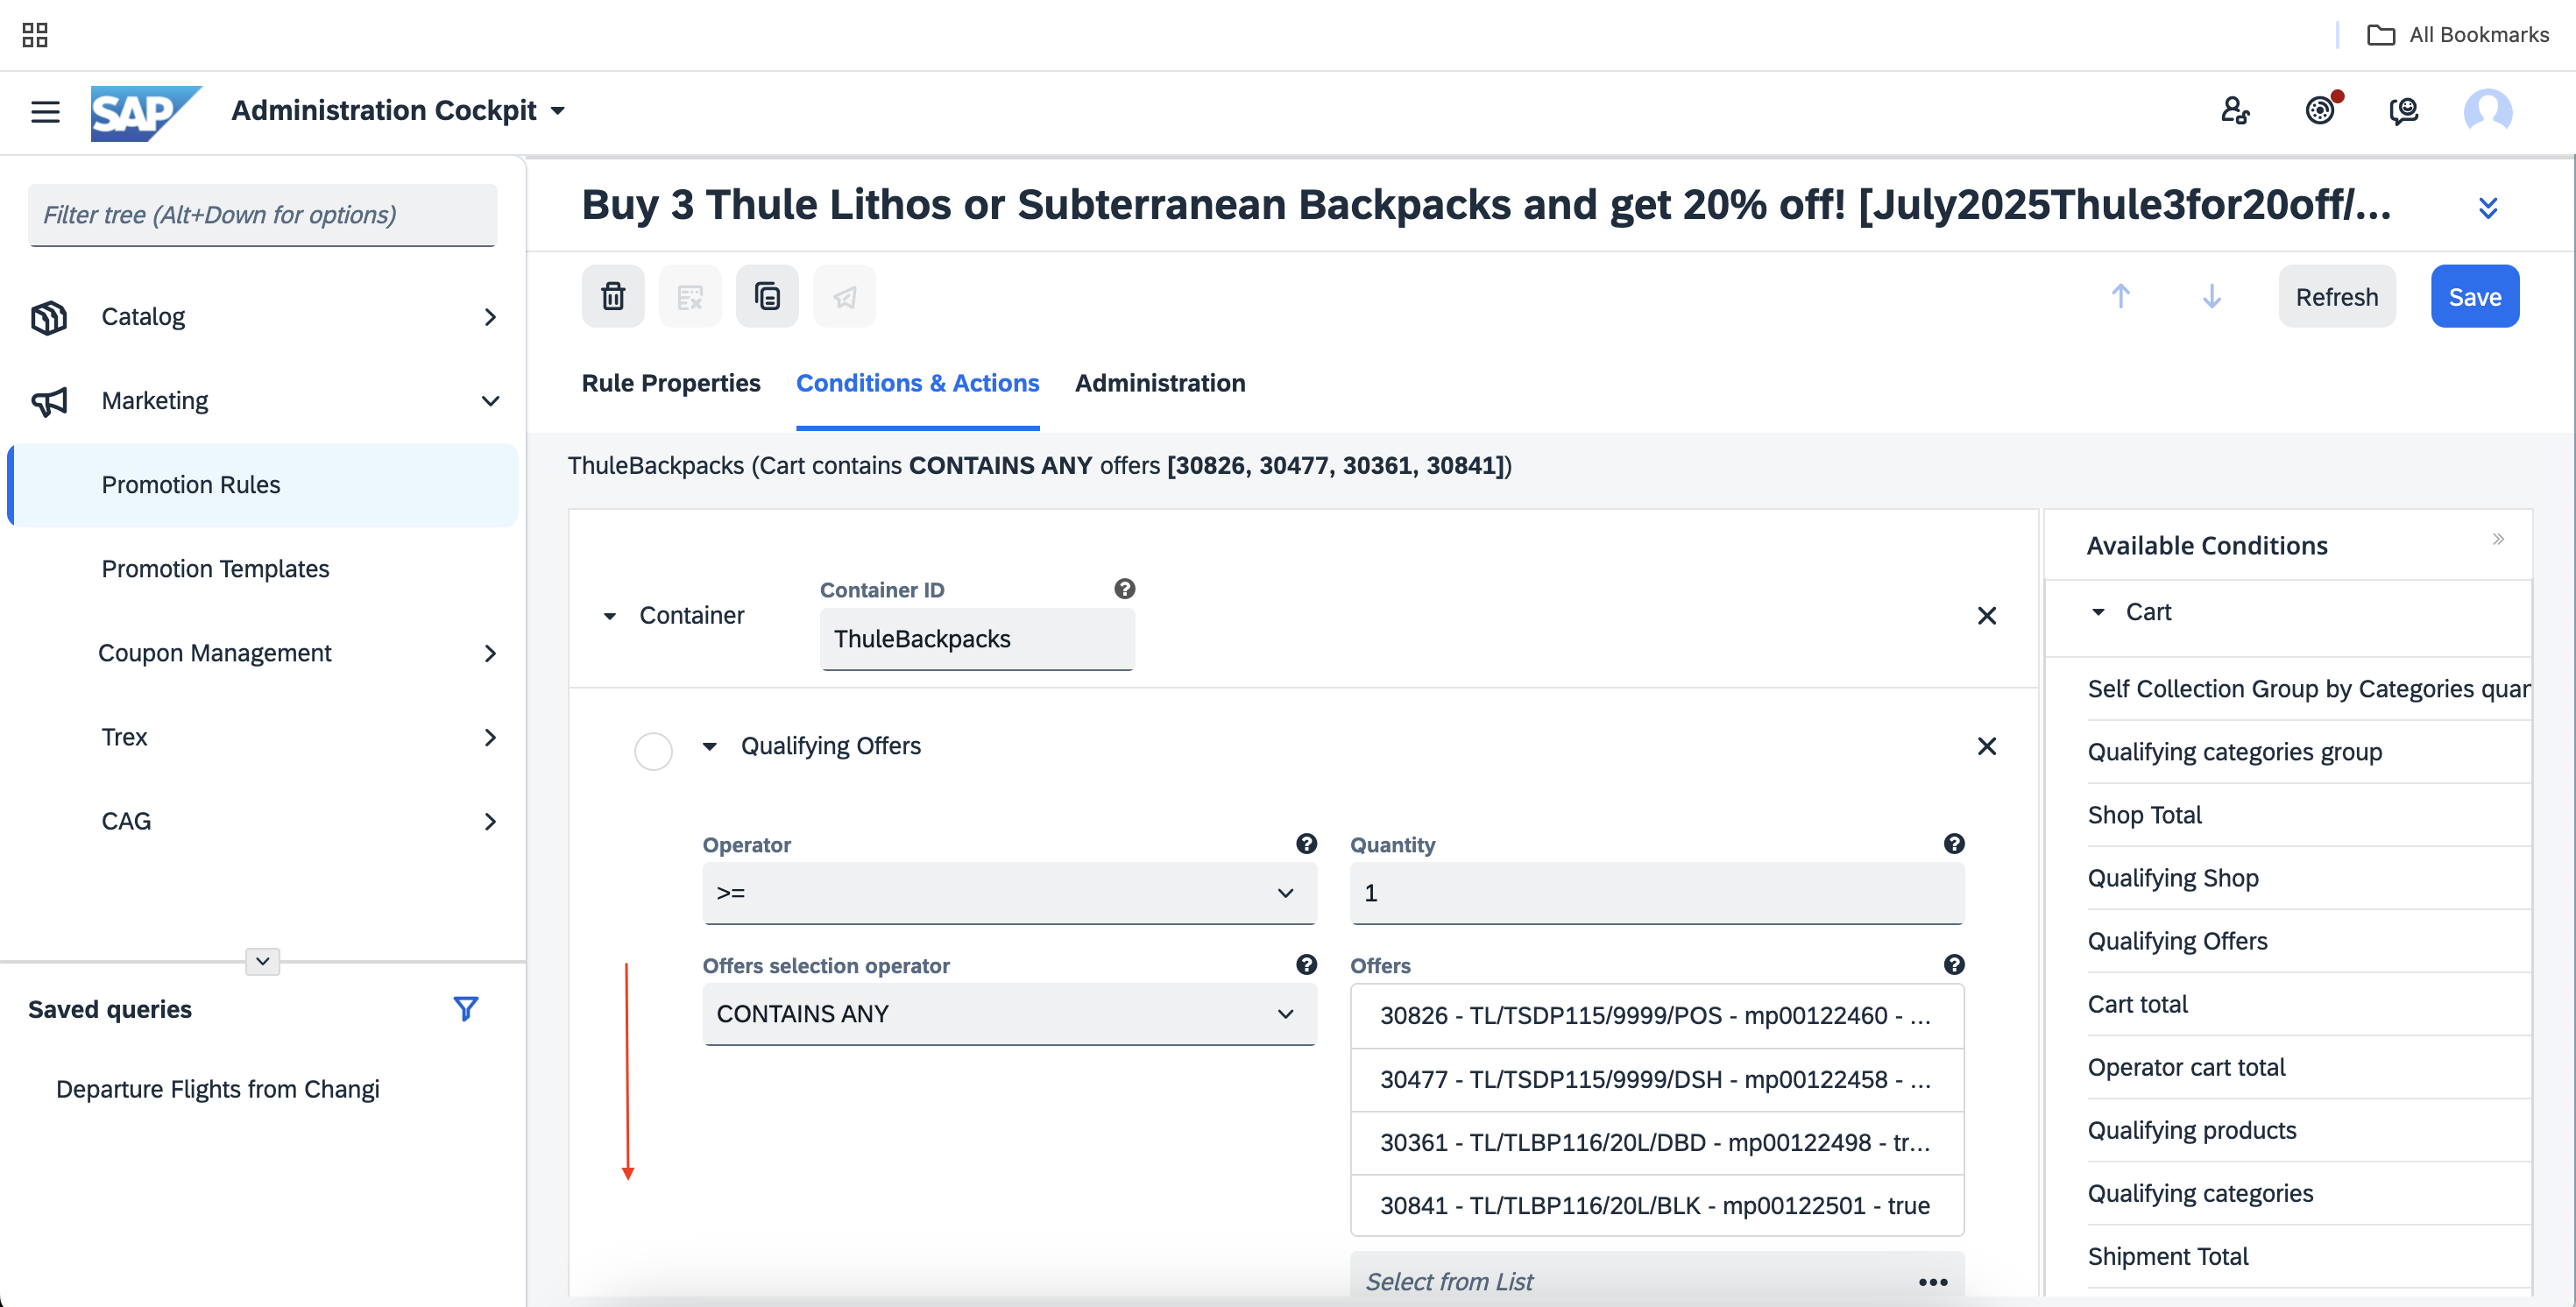This screenshot has width=2576, height=1307.
Task: Open the hamburger navigation menu
Action: click(x=45, y=111)
